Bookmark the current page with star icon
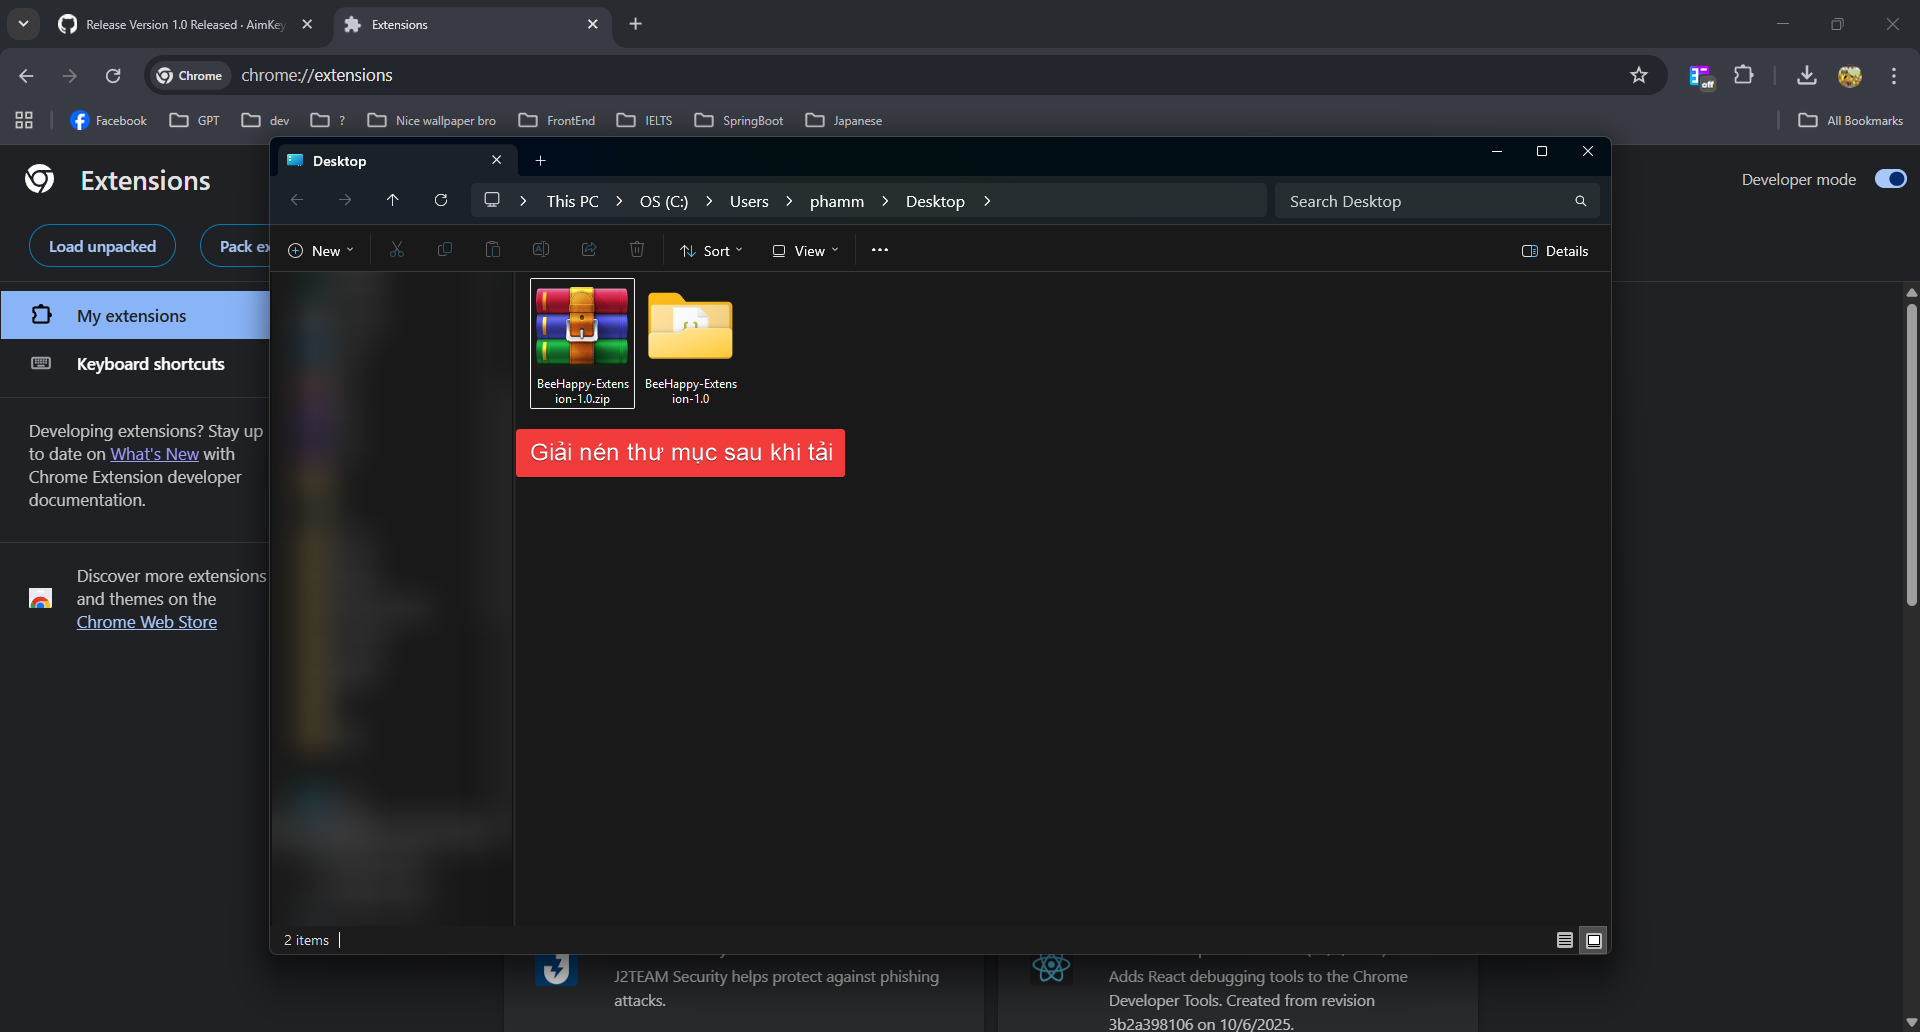 click(1639, 75)
